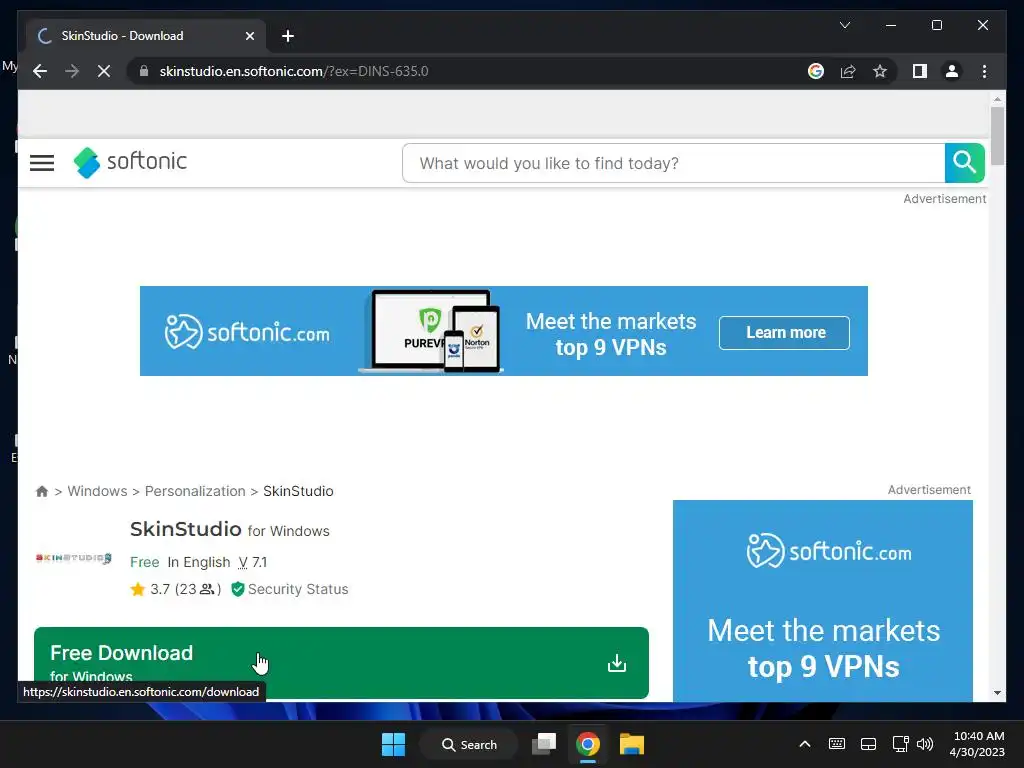Click the Security Status text
Viewport: 1024px width, 768px height.
[x=298, y=589]
